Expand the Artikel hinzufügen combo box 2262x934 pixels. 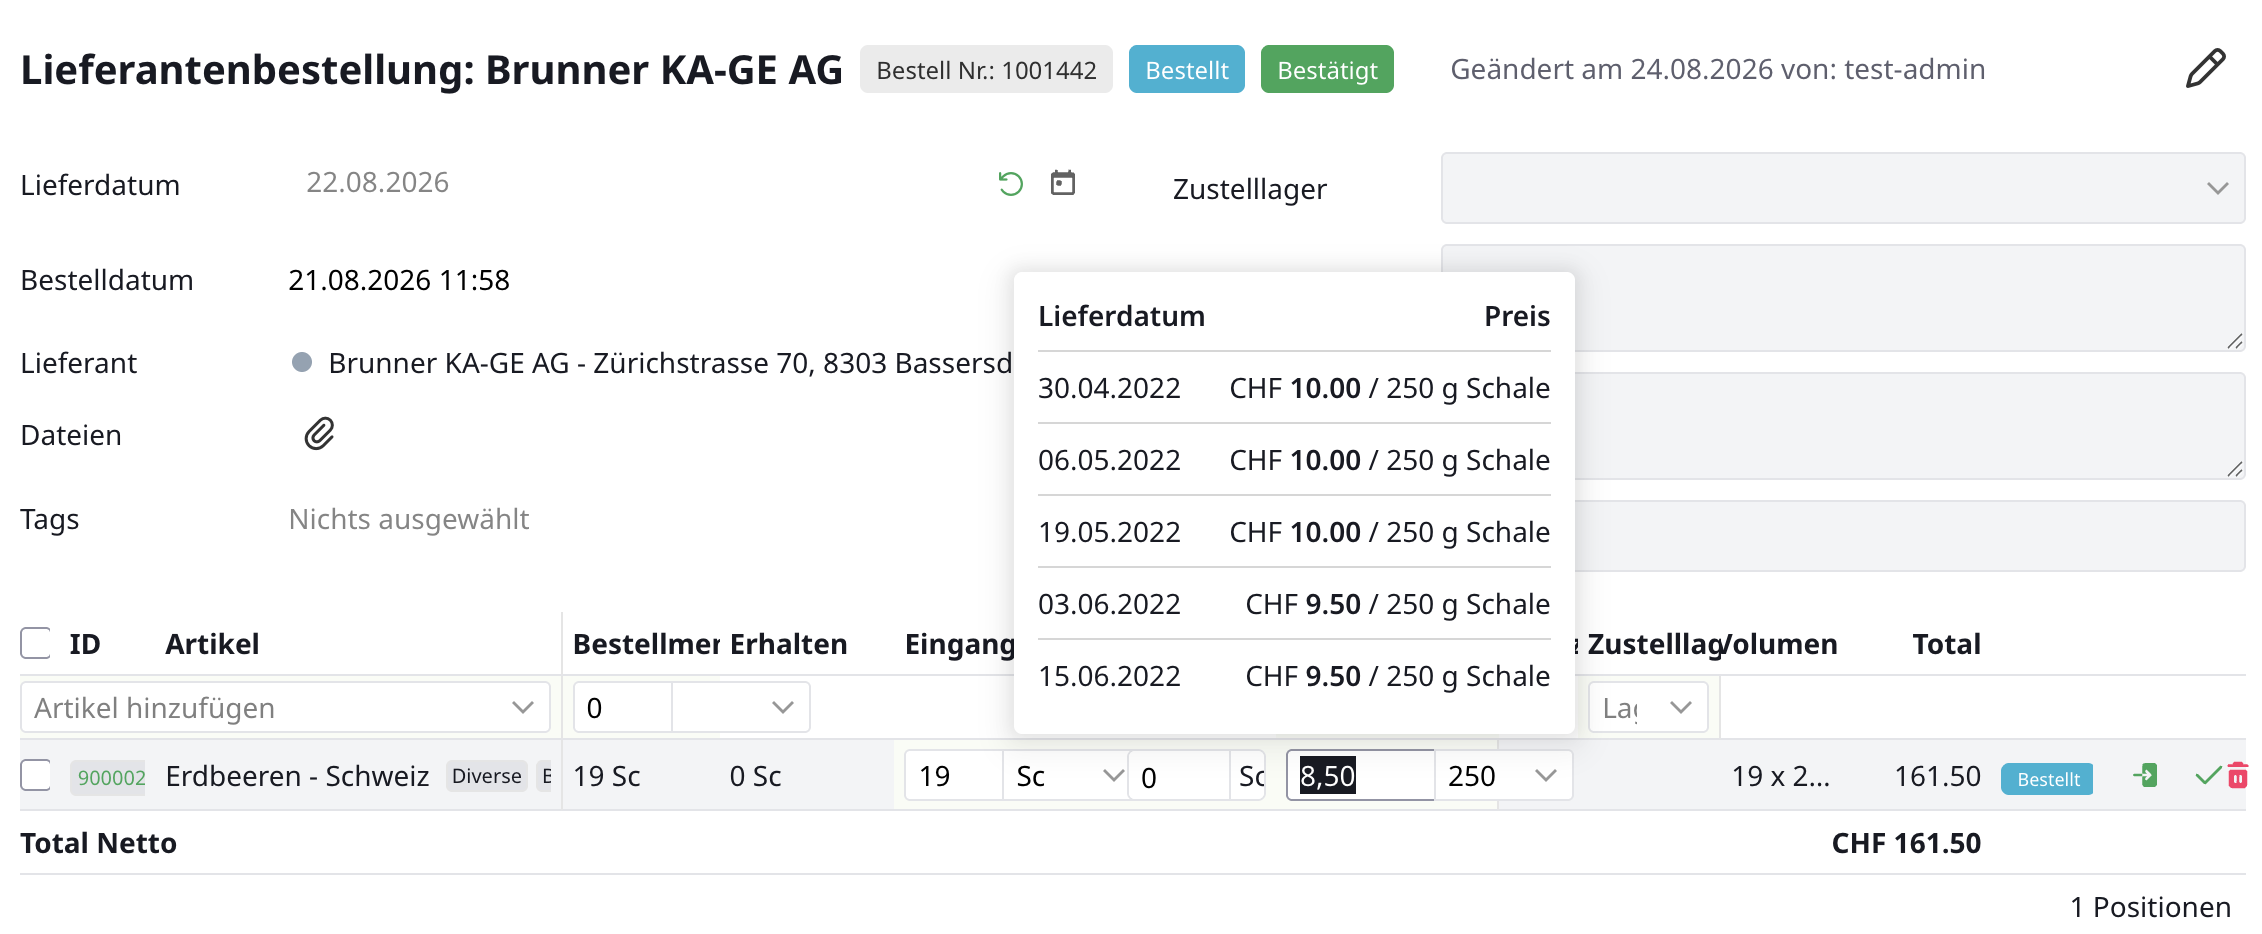point(285,708)
